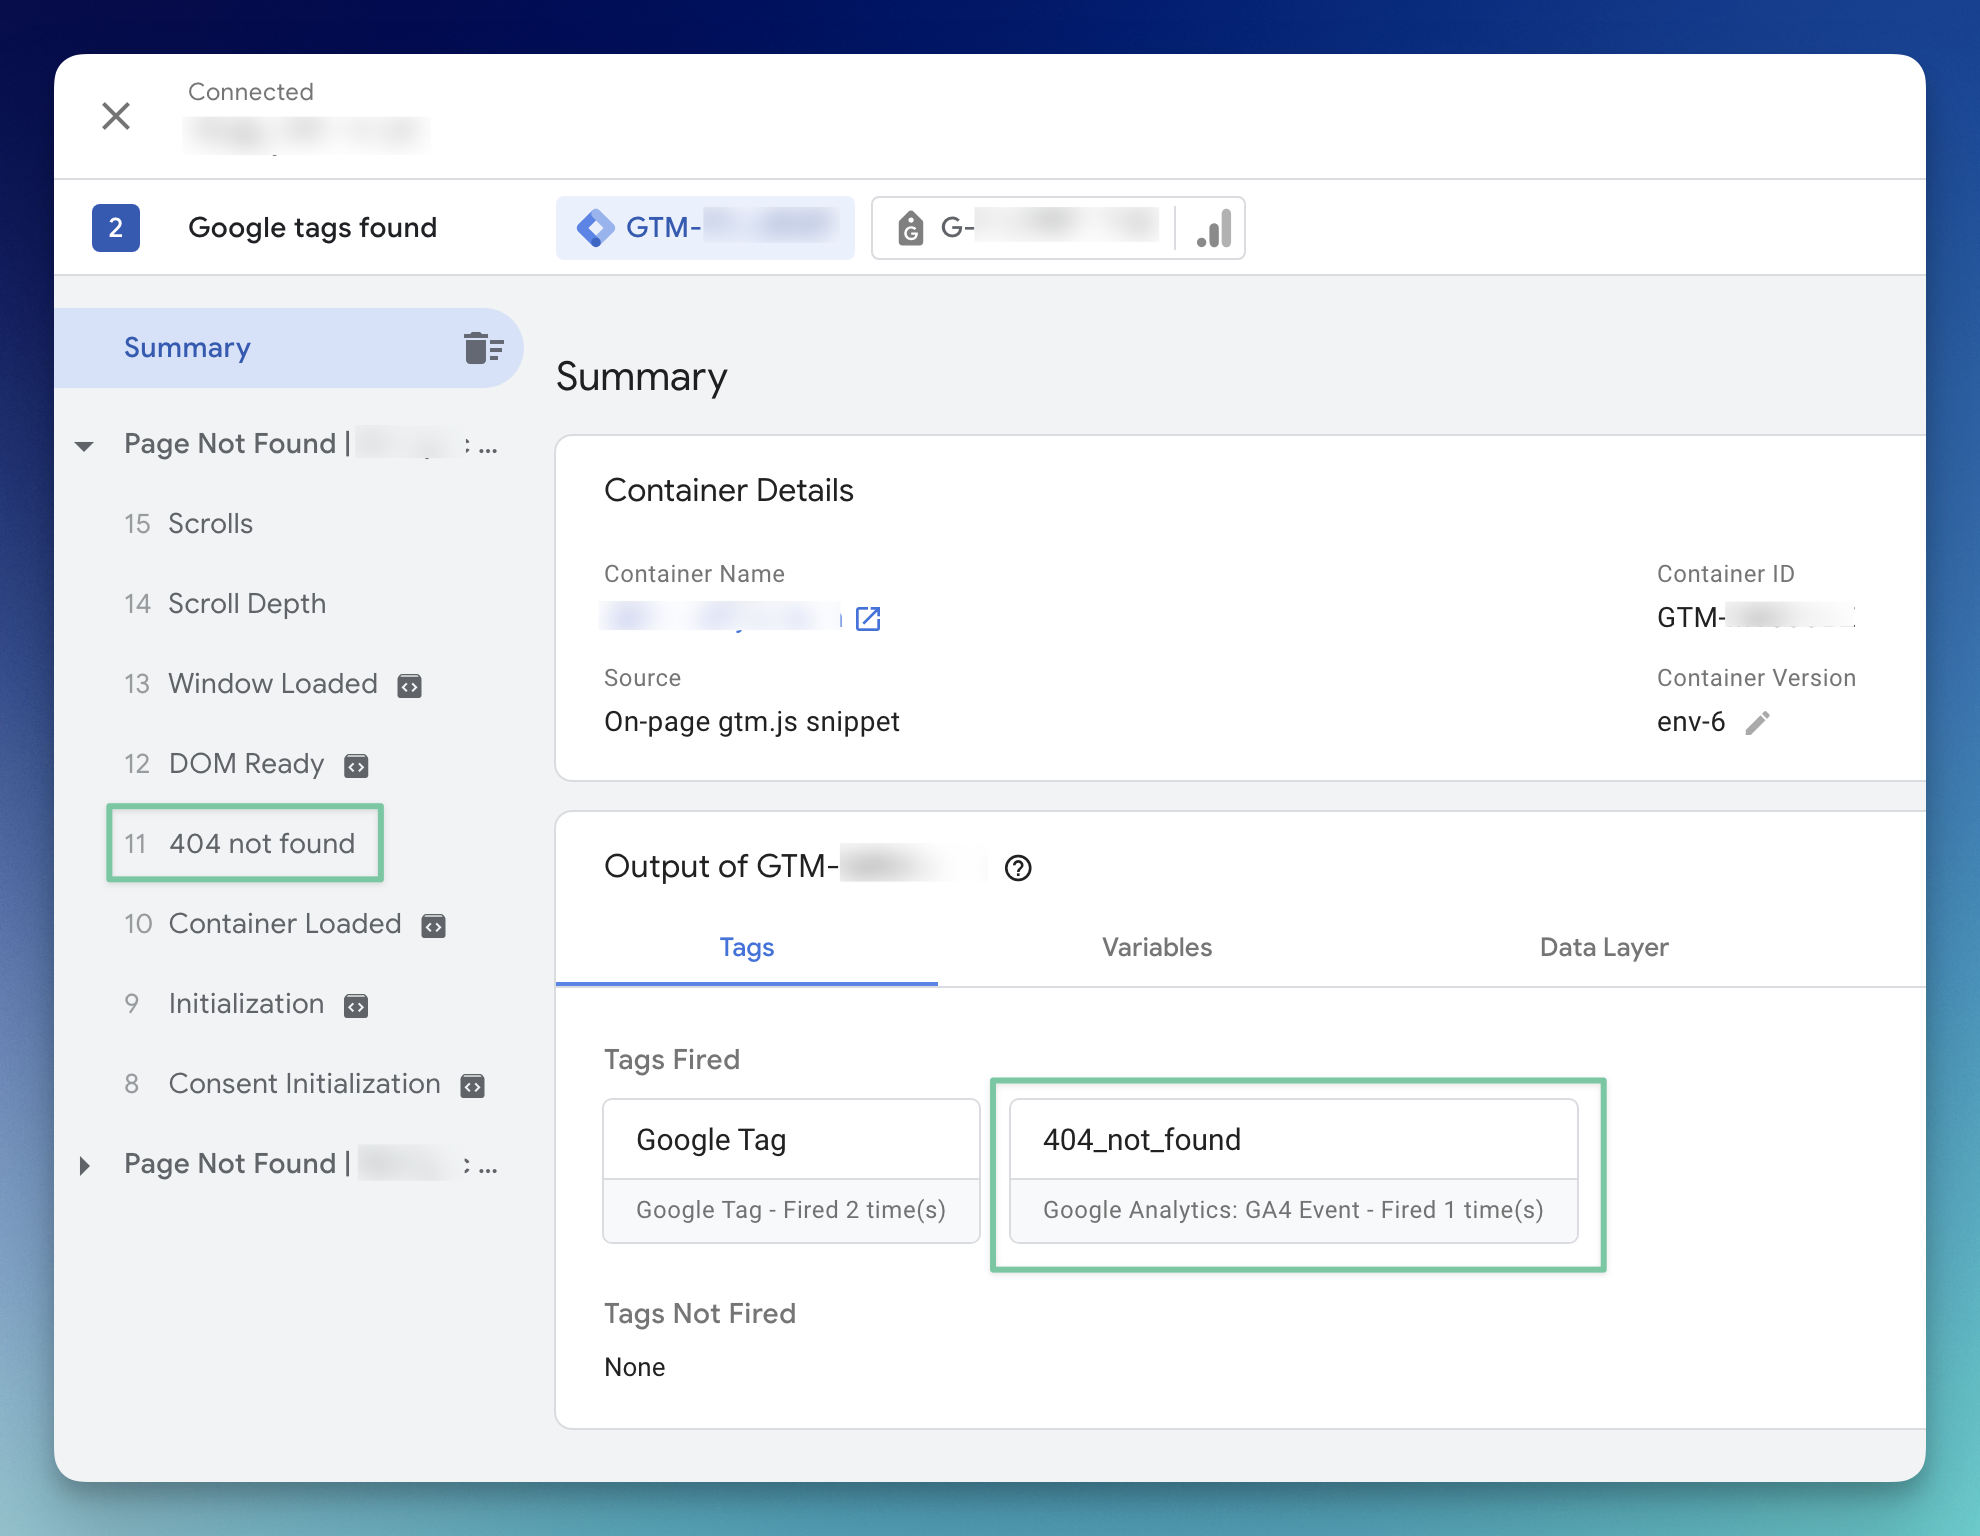Open the Data Layer tab
The image size is (1980, 1536).
(1603, 947)
